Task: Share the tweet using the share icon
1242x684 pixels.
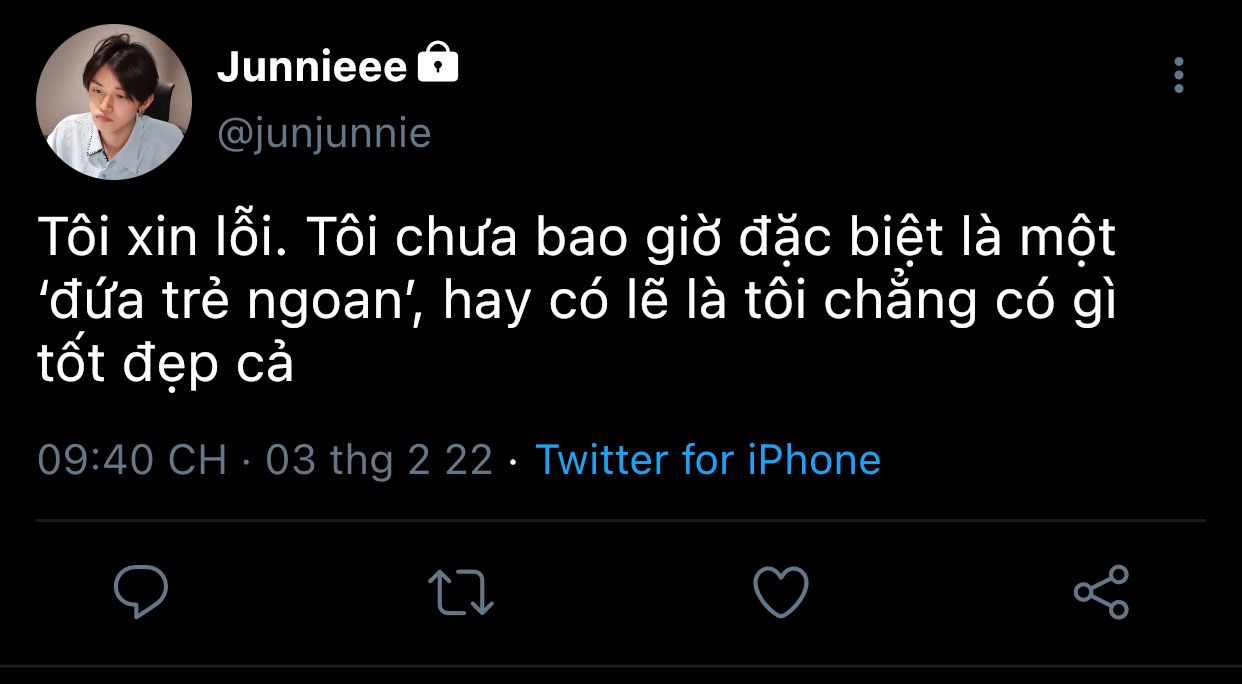Action: point(1101,591)
